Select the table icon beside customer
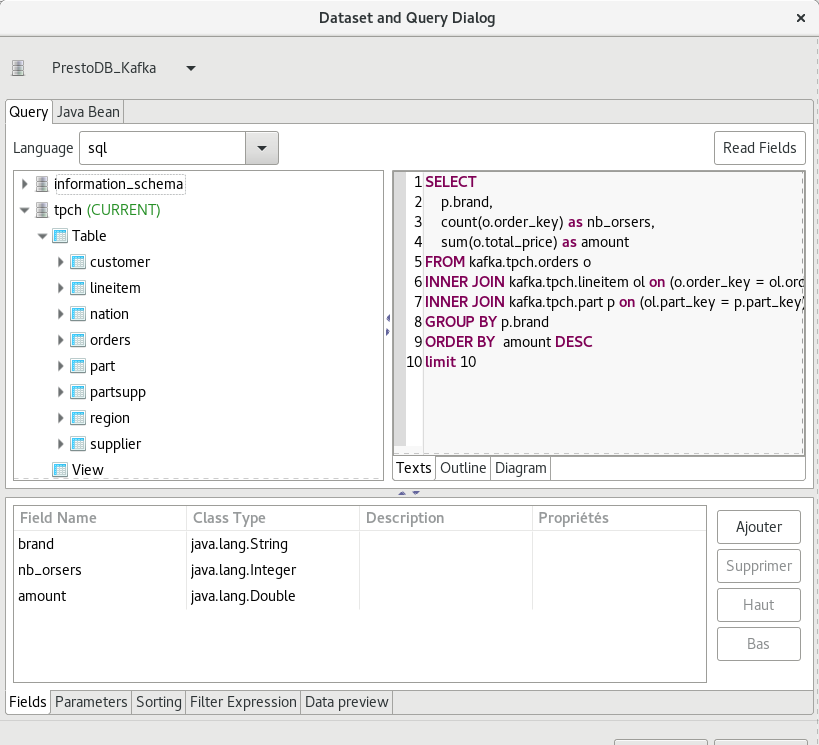The width and height of the screenshot is (819, 745). (x=77, y=262)
